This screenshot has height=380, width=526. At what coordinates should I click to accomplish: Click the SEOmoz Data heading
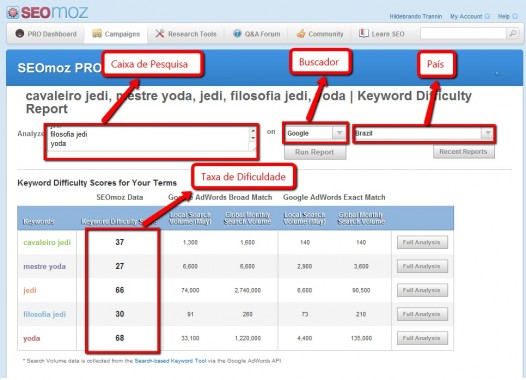(120, 197)
